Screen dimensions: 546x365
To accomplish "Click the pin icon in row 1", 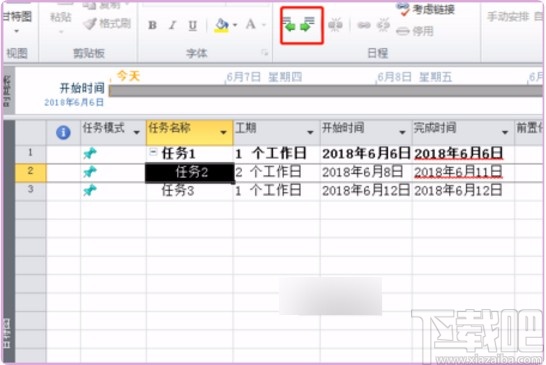I will 90,153.
